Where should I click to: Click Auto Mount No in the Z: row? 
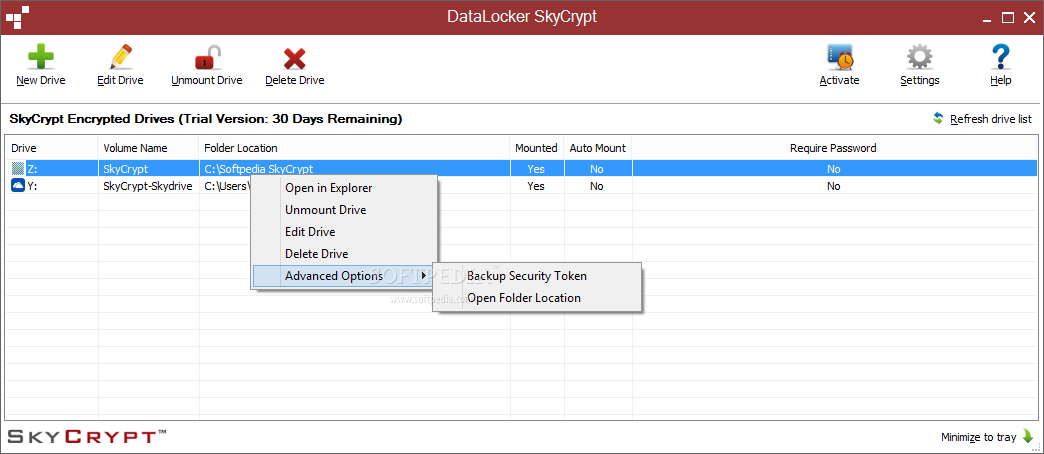[x=597, y=169]
